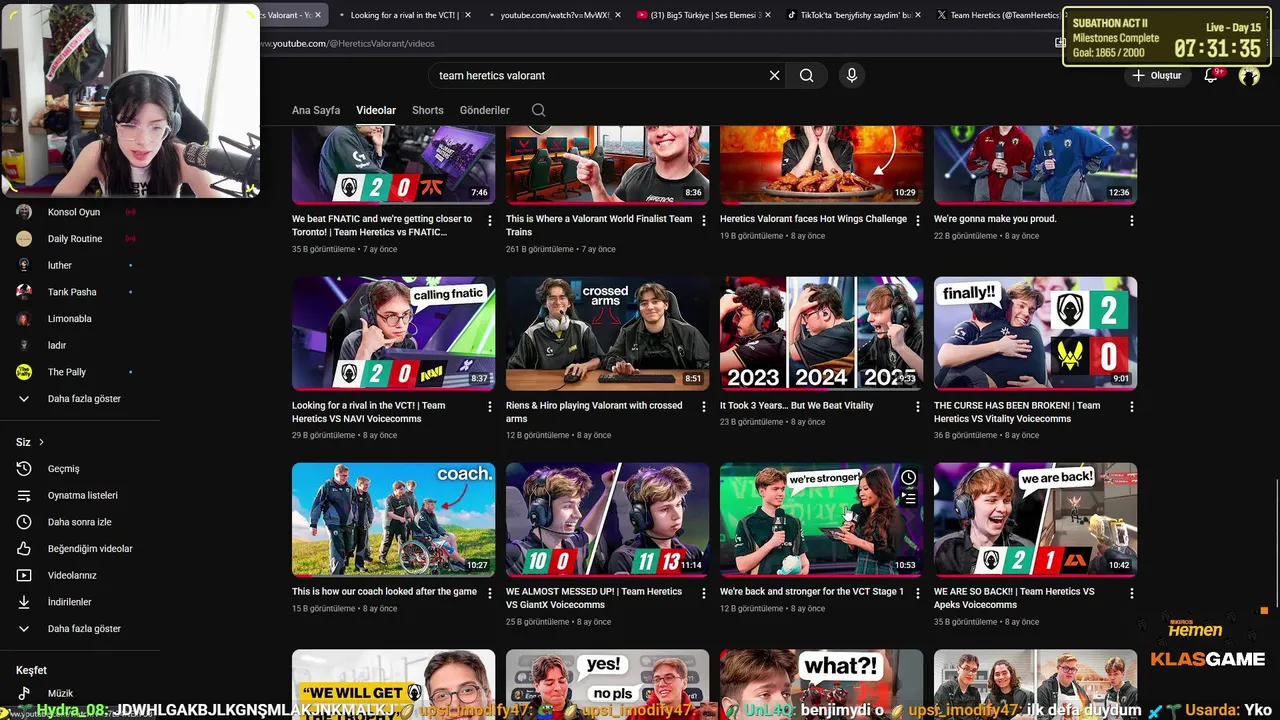1280x720 pixels.
Task: Open options menu for 'World Finalist Team Trains' video
Action: point(703,220)
